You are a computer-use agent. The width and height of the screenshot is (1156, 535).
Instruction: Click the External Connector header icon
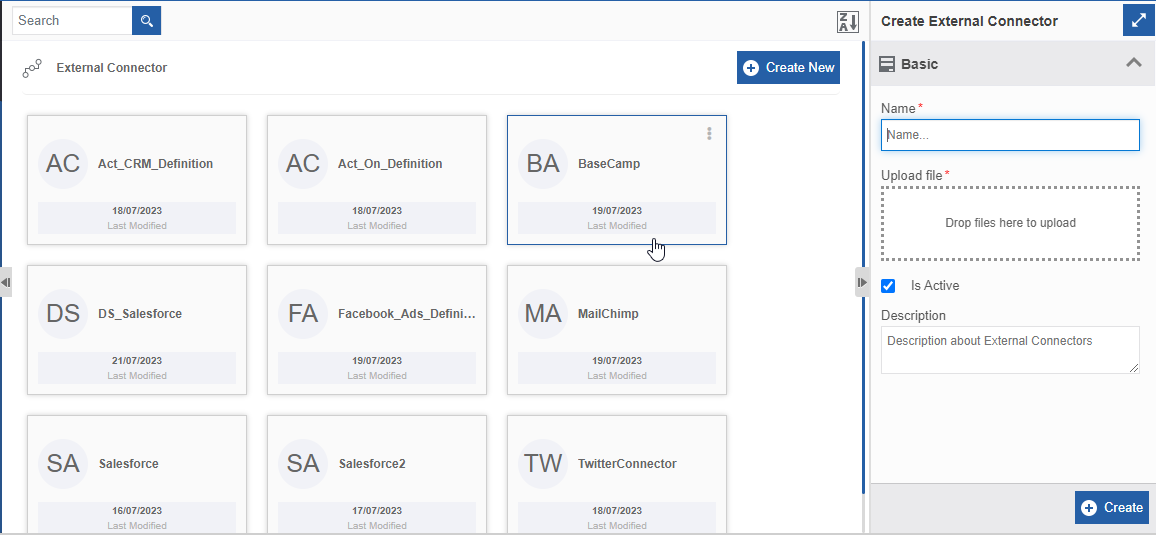32,69
